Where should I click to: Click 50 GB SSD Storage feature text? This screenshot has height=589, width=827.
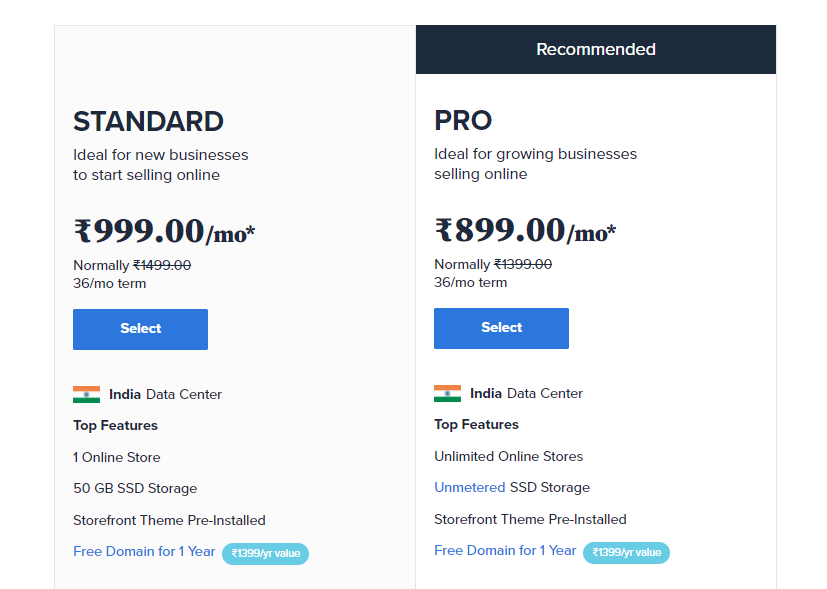(135, 488)
